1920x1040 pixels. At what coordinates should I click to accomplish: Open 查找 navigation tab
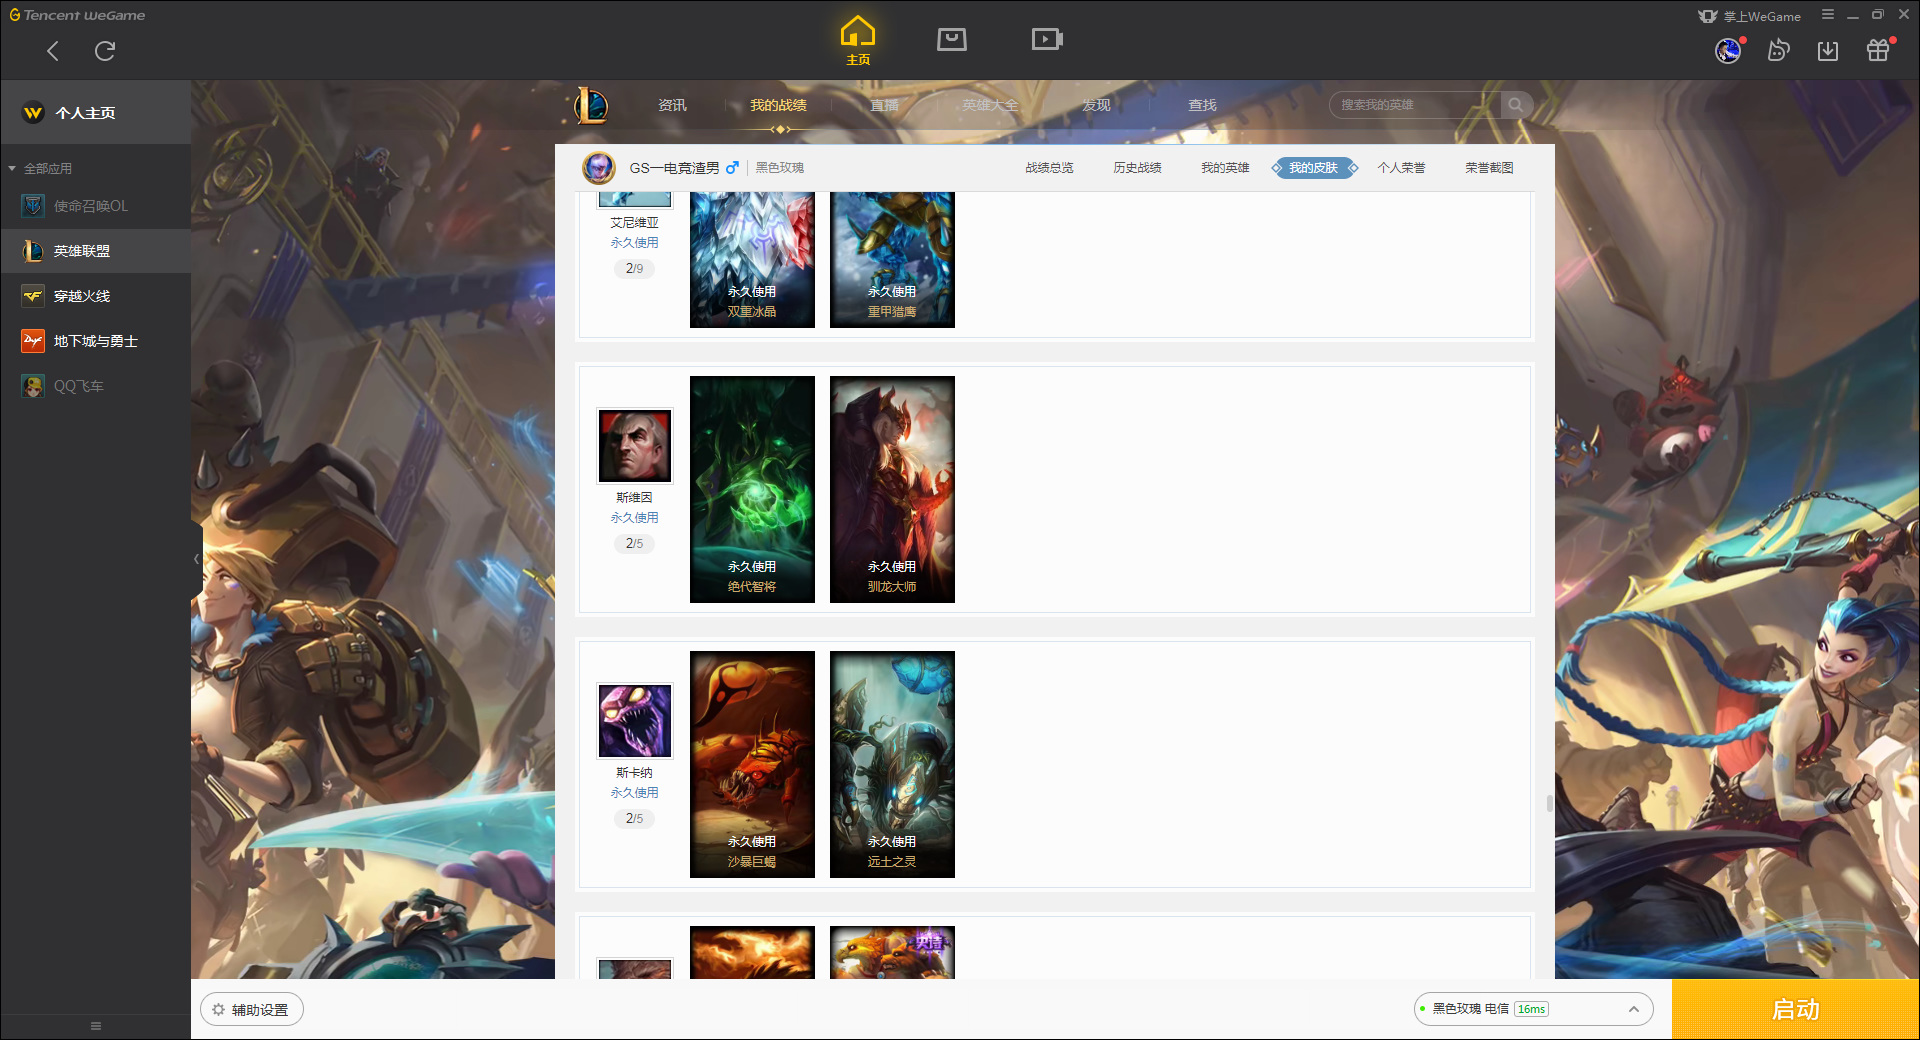click(x=1202, y=105)
